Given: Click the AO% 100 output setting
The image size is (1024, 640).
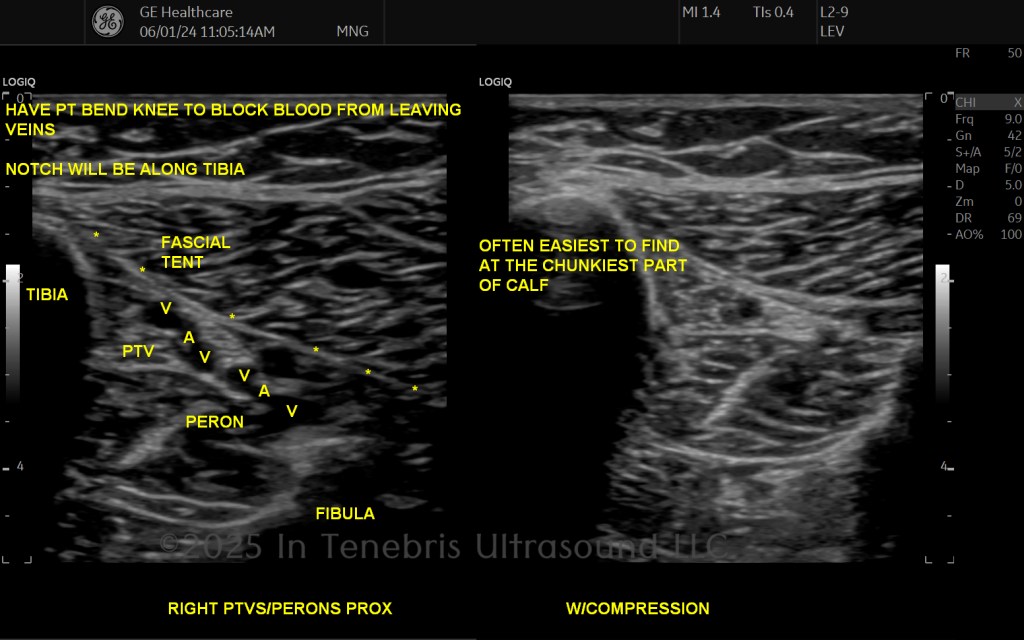Looking at the screenshot, I should [x=989, y=234].
